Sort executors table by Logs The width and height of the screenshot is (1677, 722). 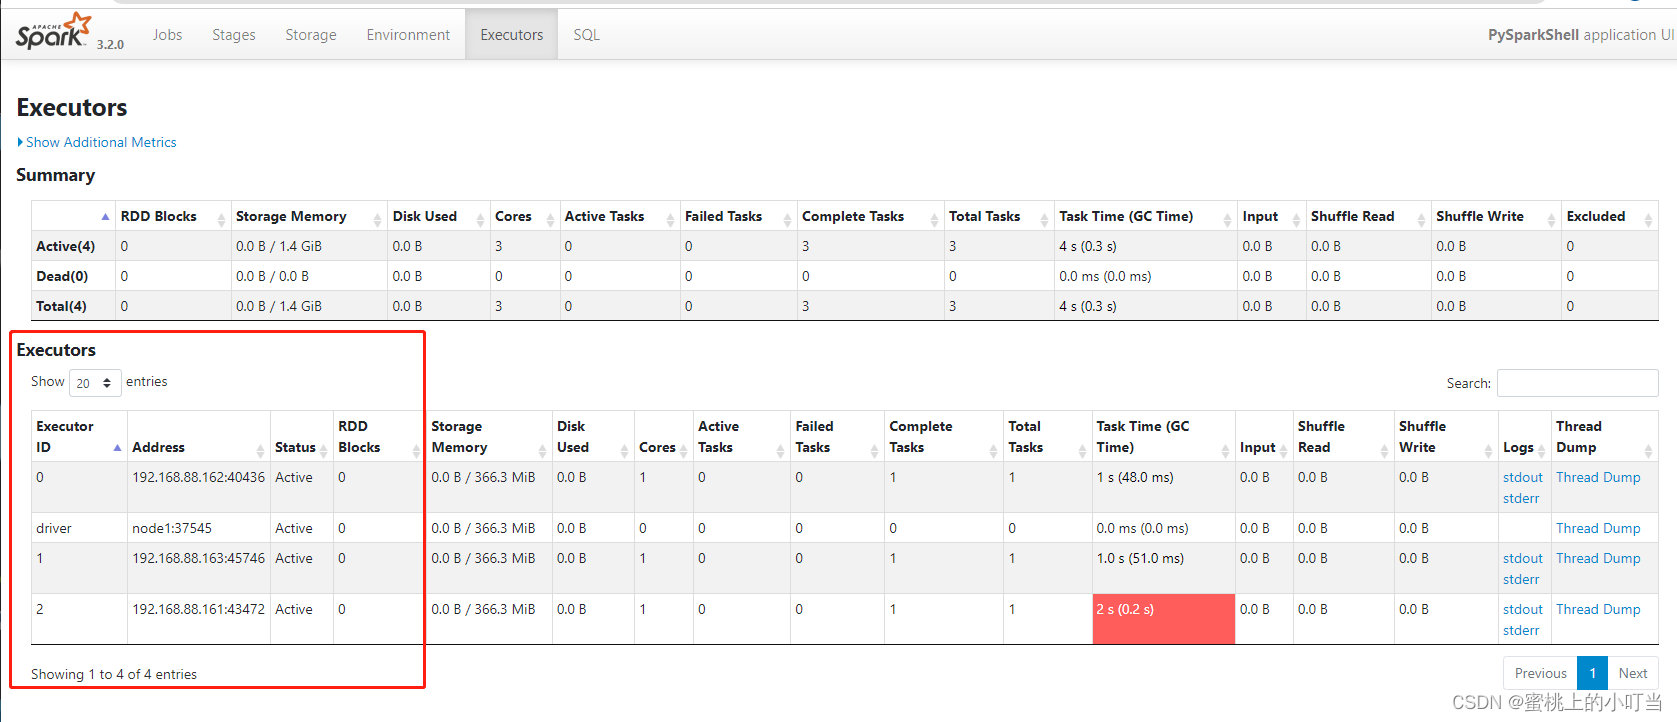(x=1524, y=437)
